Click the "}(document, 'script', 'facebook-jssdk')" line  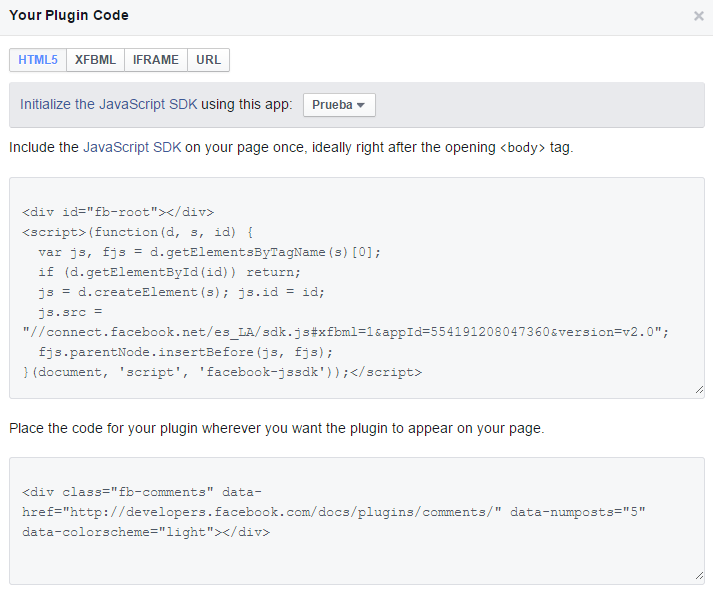point(222,372)
